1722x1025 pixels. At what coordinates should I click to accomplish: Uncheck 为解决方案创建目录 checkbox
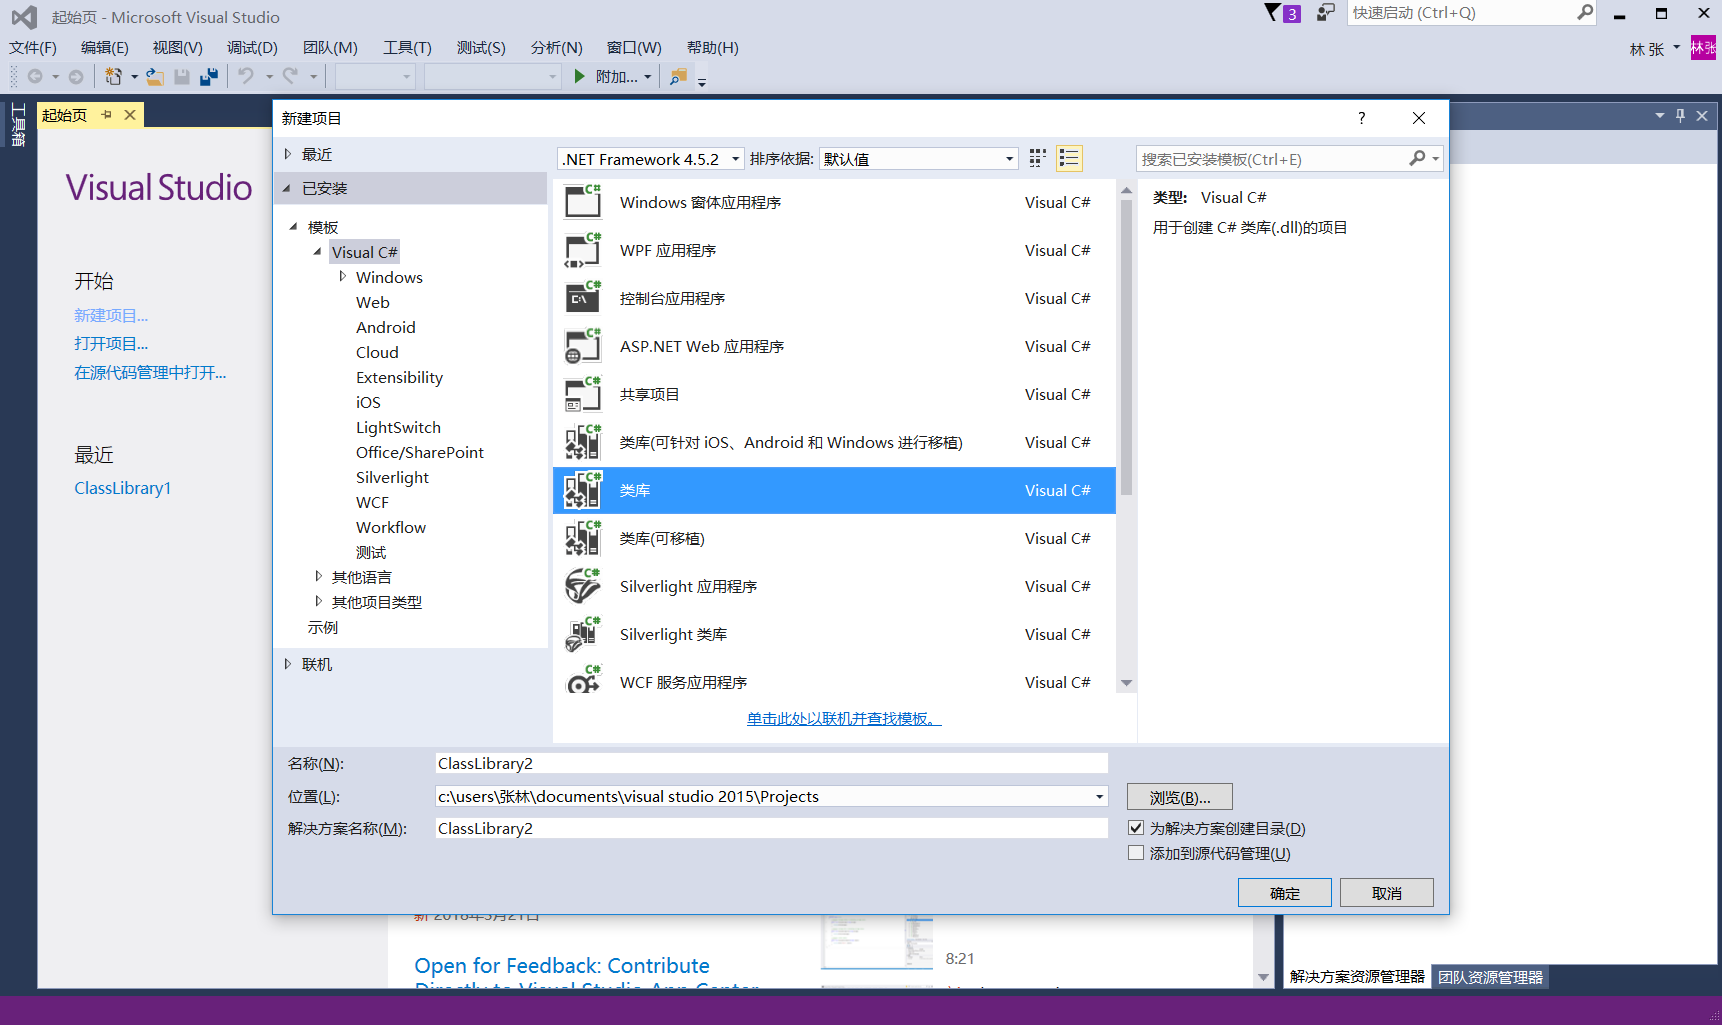click(x=1136, y=828)
